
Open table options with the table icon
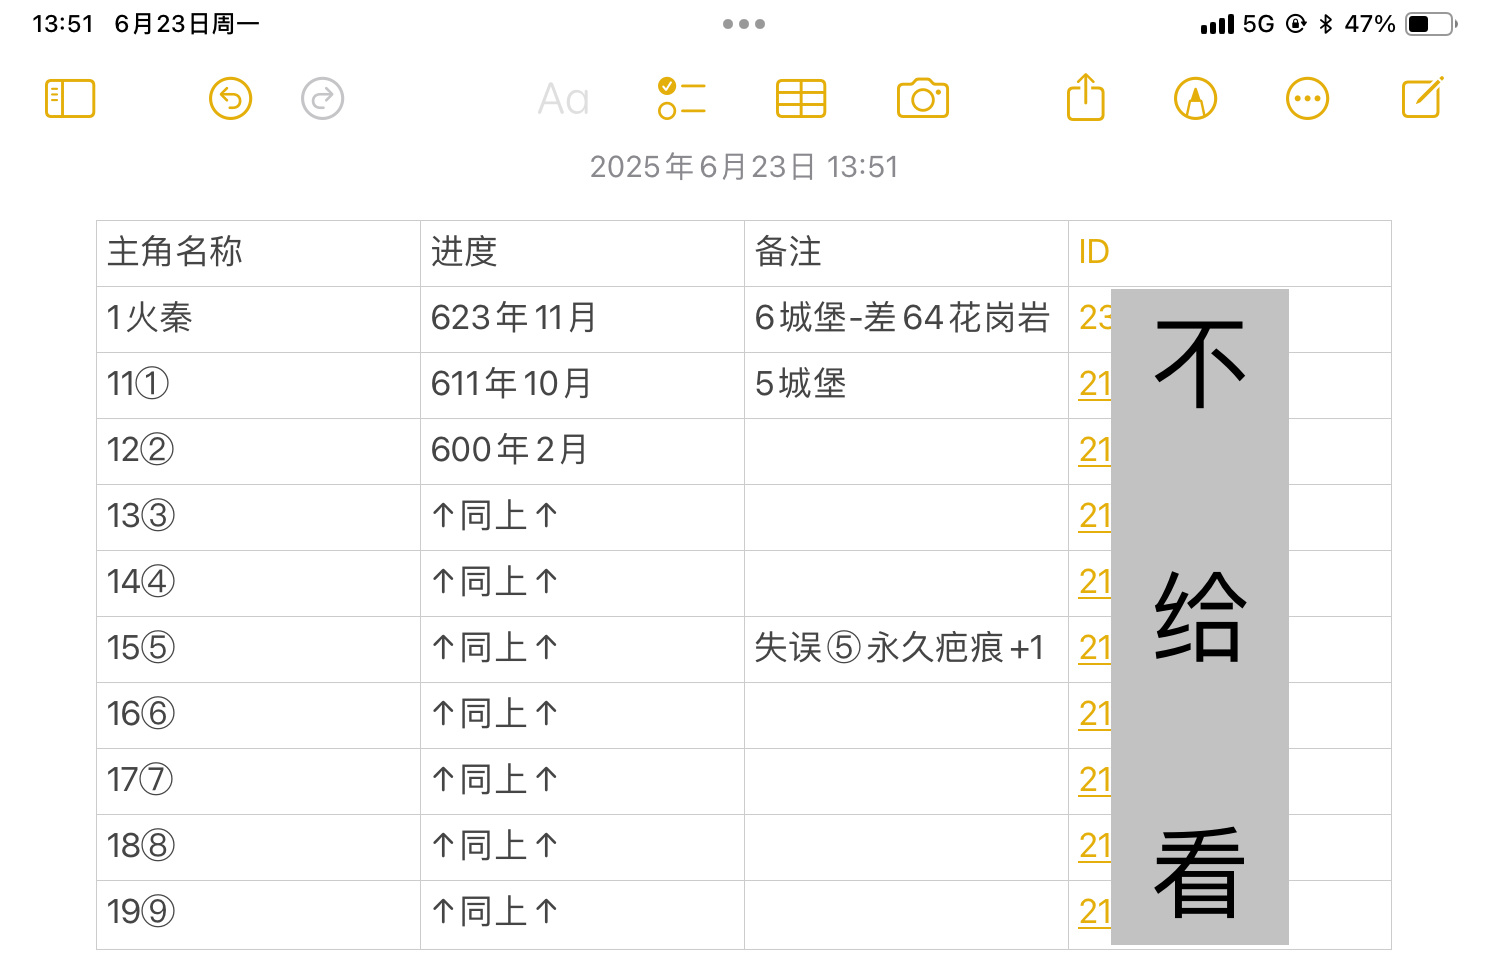[x=801, y=99]
